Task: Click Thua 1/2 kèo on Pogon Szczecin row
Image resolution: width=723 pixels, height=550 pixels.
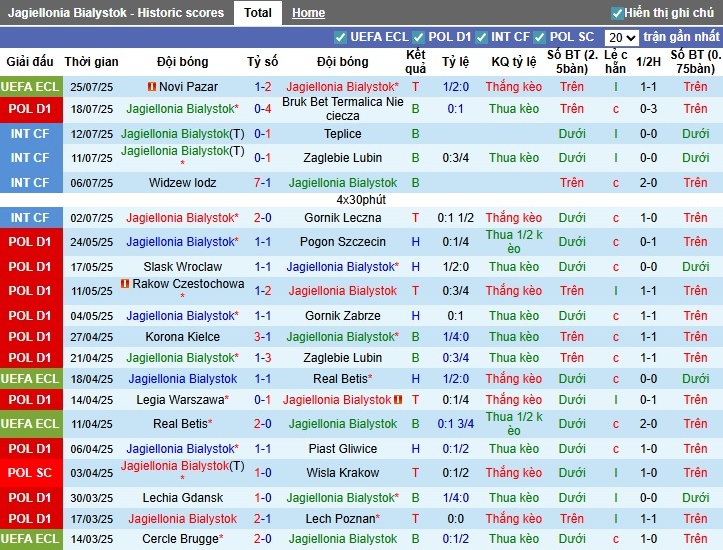Action: point(514,242)
